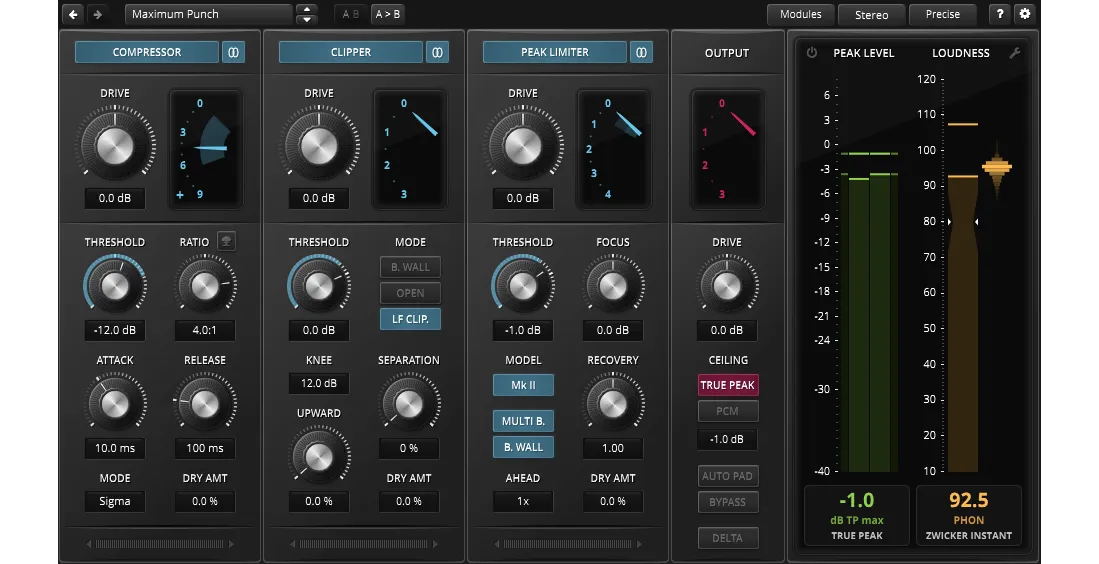1099x564 pixels.
Task: Click the Attack 10.0 ms field
Action: (x=115, y=448)
